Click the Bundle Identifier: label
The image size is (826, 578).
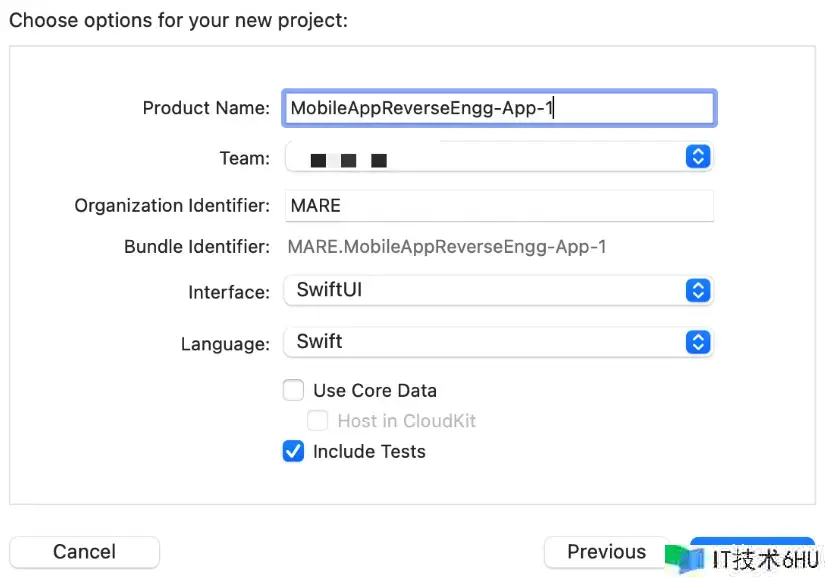(x=197, y=247)
